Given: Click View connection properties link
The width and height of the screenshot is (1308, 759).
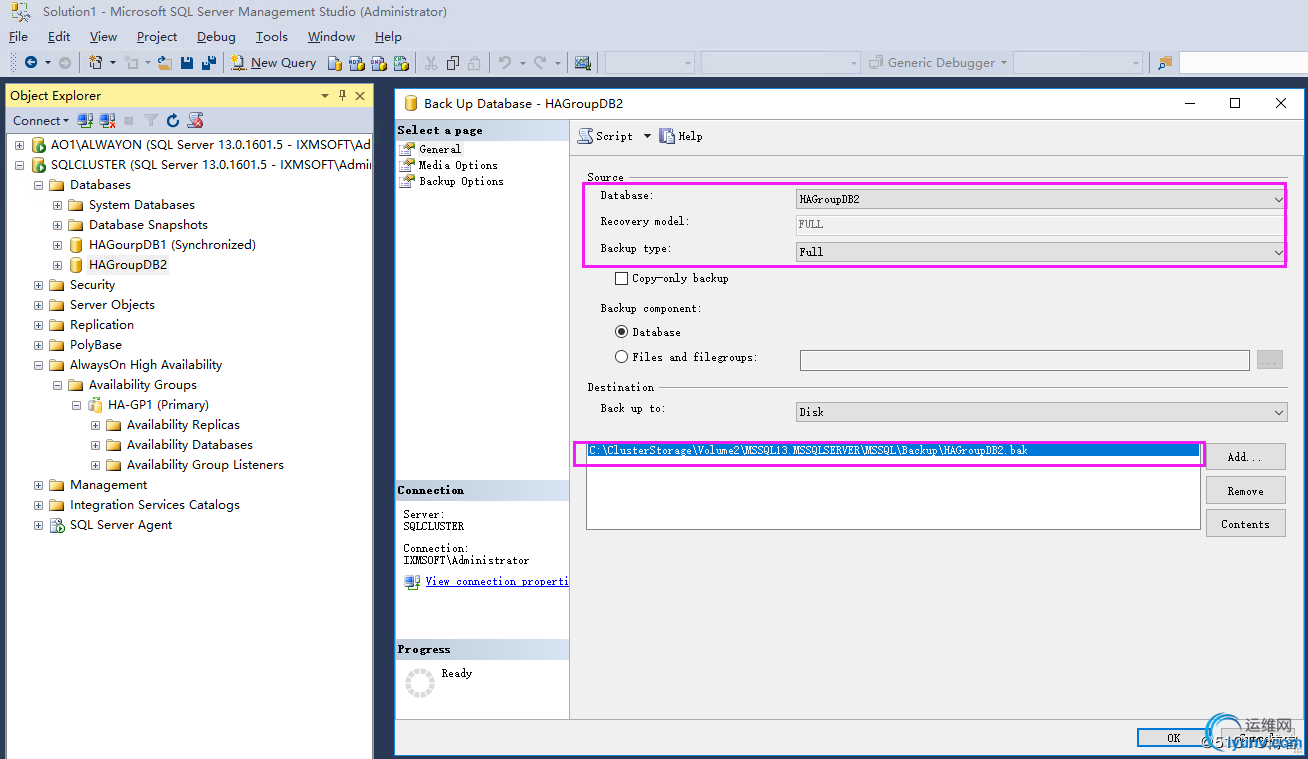Looking at the screenshot, I should point(496,581).
